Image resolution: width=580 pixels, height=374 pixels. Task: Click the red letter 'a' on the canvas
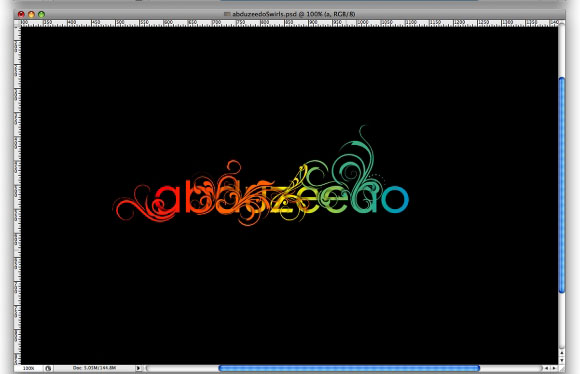(x=167, y=199)
